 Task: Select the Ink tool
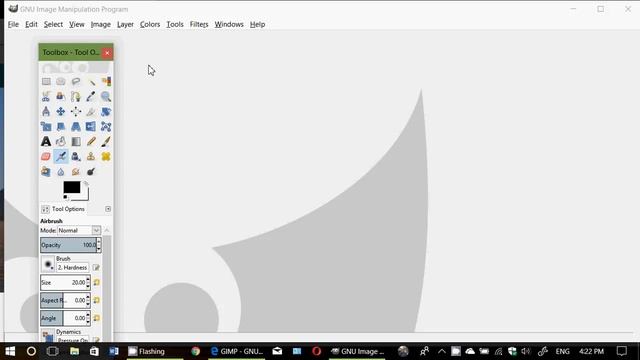point(76,156)
